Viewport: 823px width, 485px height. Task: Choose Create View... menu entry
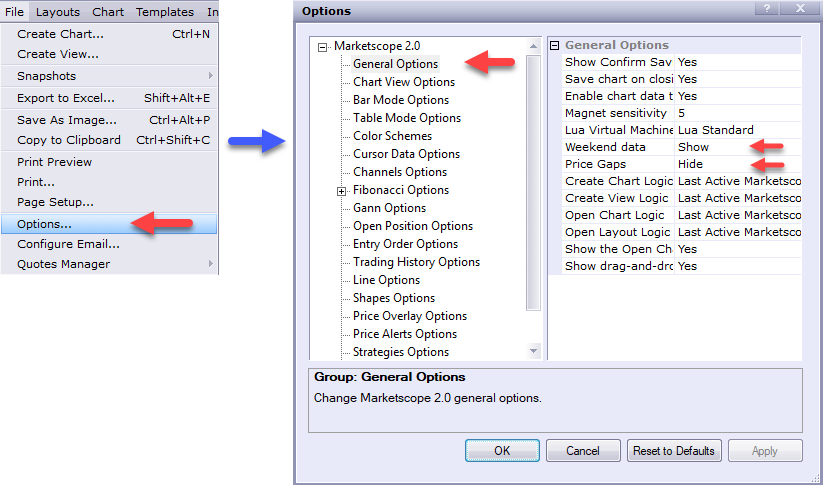(x=109, y=54)
